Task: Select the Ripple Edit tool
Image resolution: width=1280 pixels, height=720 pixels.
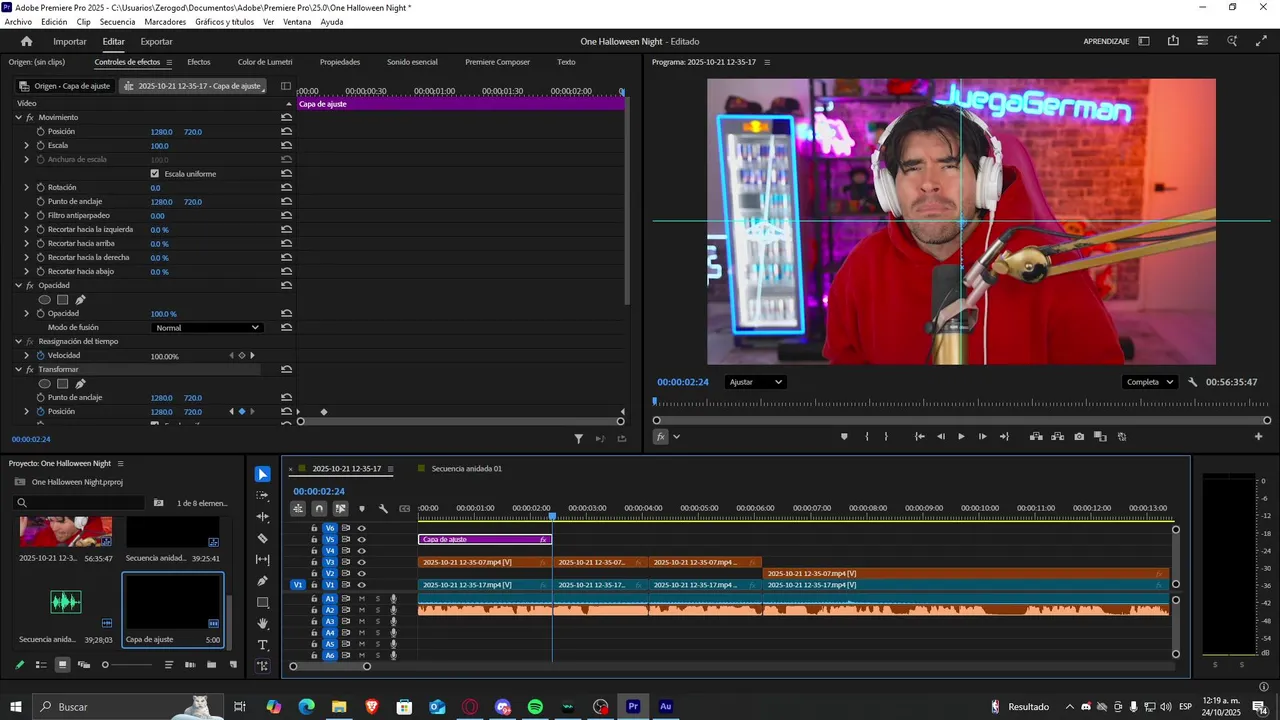Action: [263, 517]
